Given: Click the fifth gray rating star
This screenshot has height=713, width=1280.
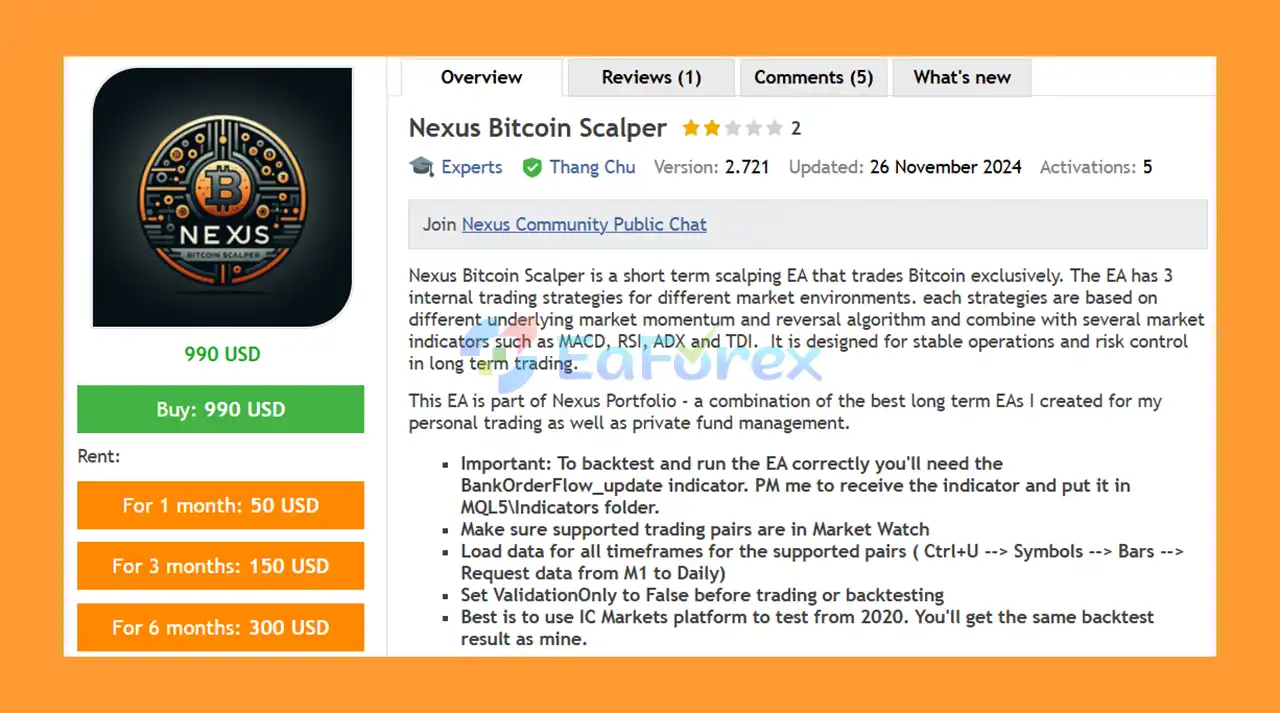Looking at the screenshot, I should (775, 128).
